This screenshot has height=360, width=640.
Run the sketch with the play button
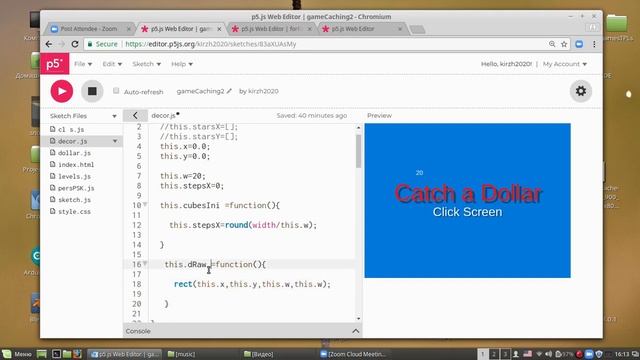pos(62,91)
